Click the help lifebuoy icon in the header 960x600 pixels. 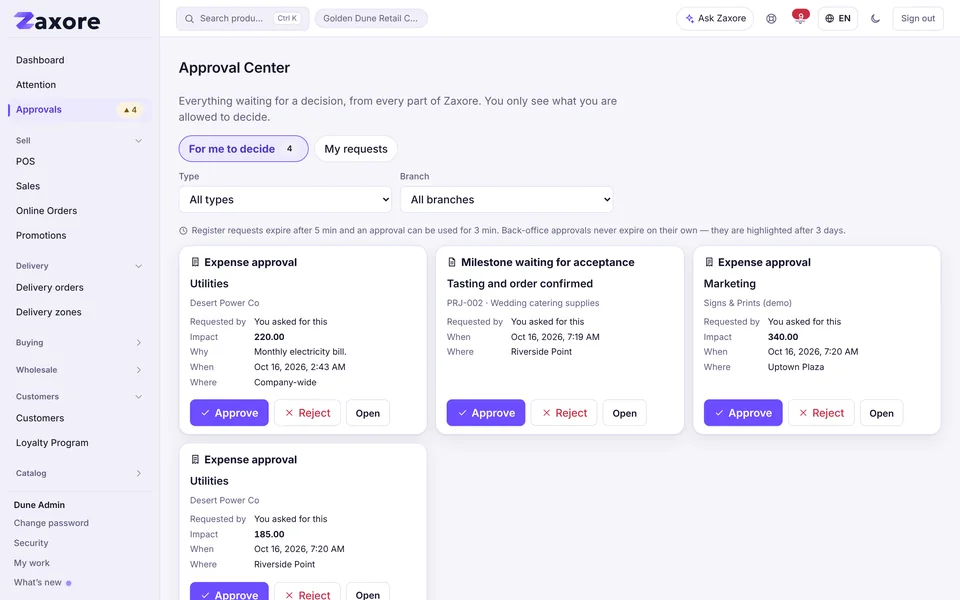point(771,18)
